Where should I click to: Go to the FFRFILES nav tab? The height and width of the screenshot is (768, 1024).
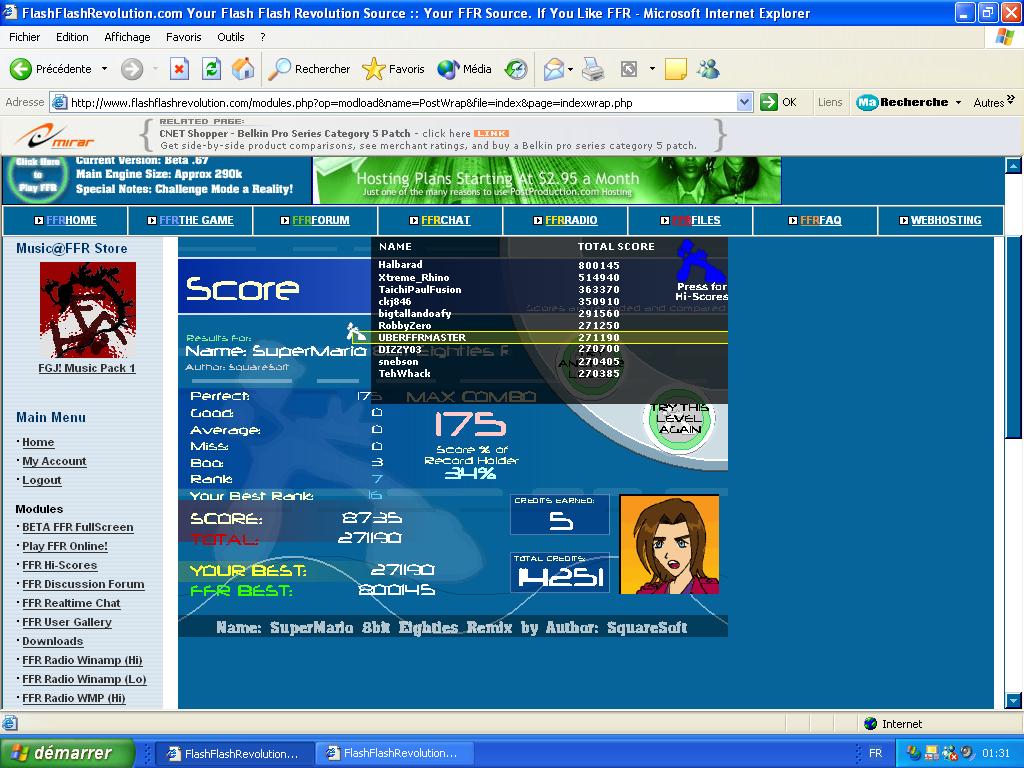(x=690, y=221)
